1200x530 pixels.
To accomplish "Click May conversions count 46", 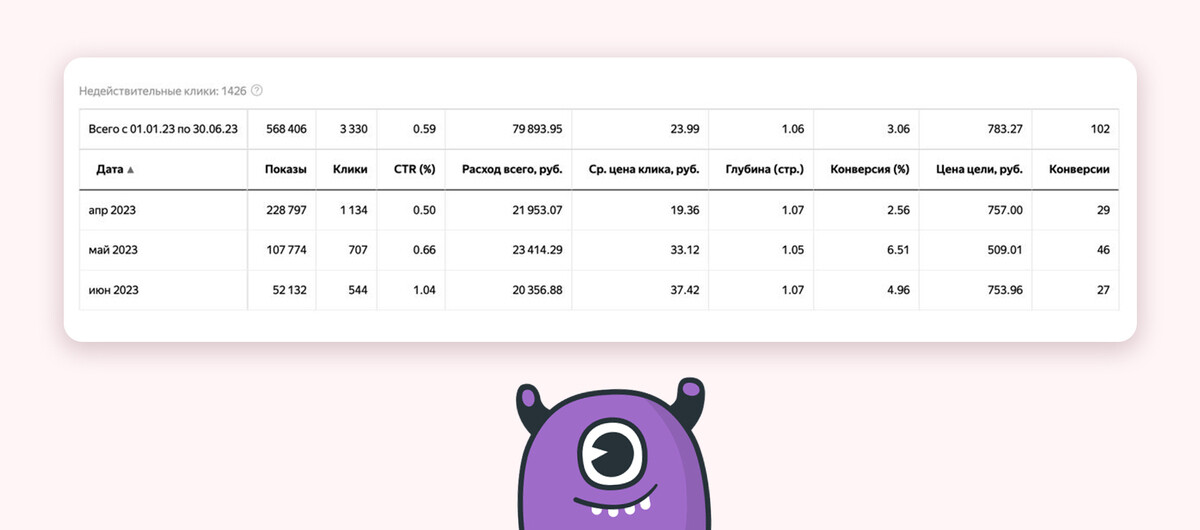I will (1103, 250).
